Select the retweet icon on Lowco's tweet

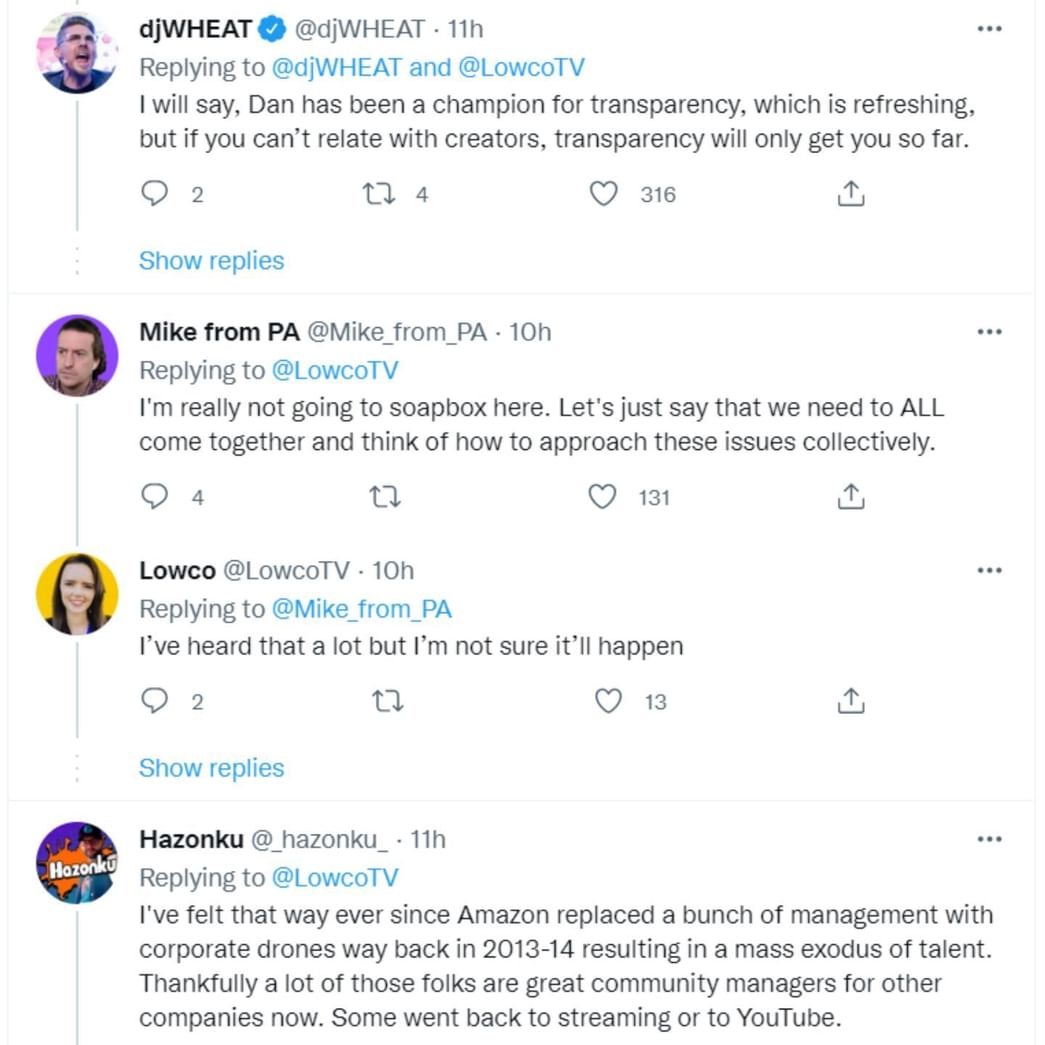(386, 702)
